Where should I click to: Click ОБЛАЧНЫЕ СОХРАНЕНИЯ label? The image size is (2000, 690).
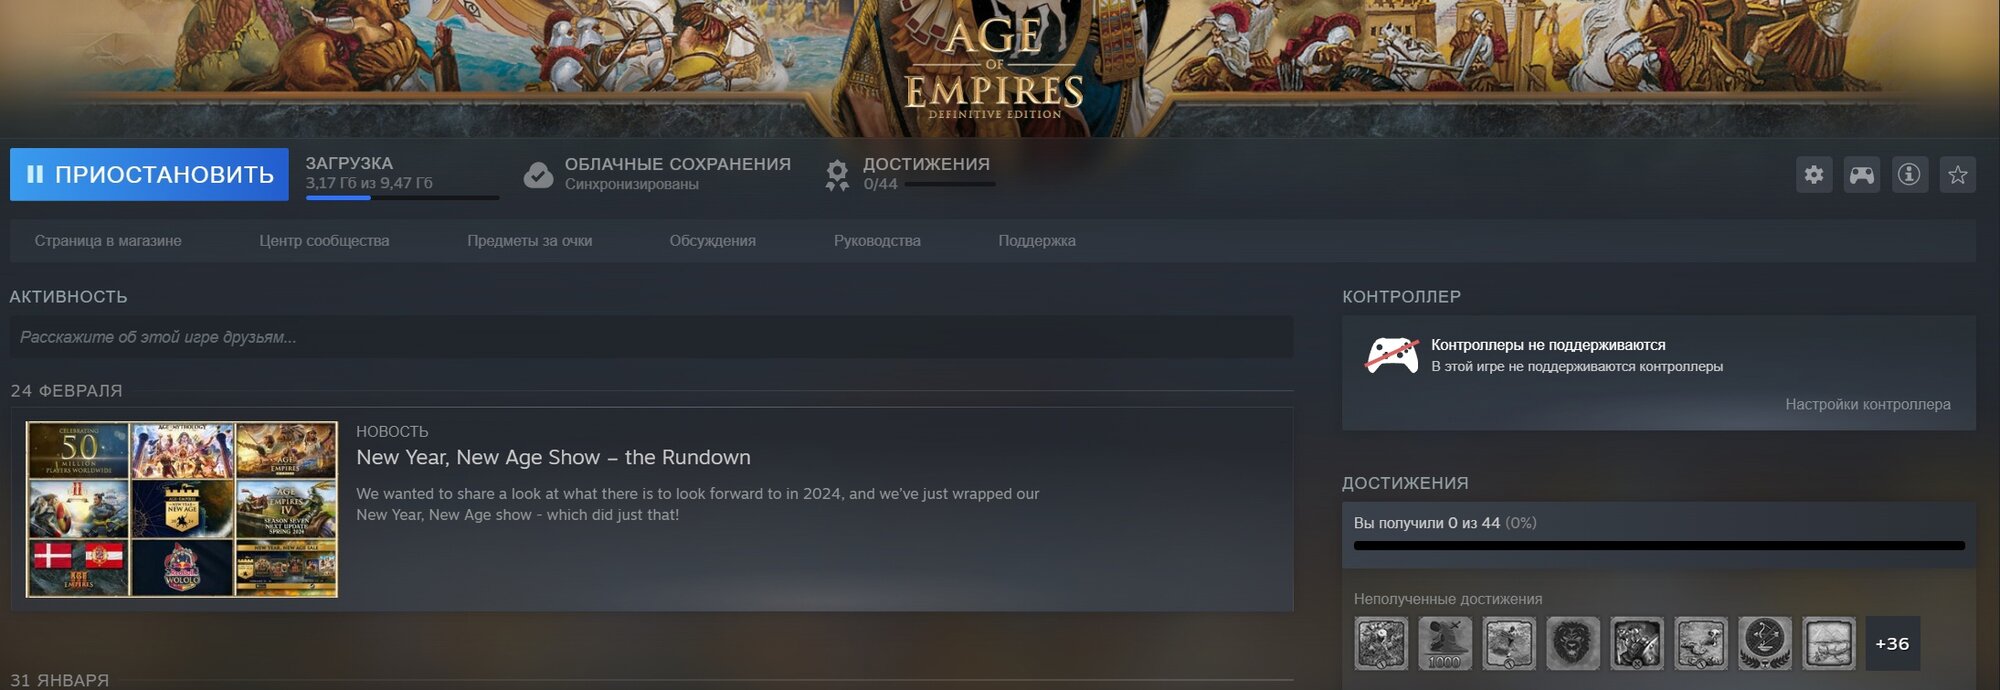677,164
